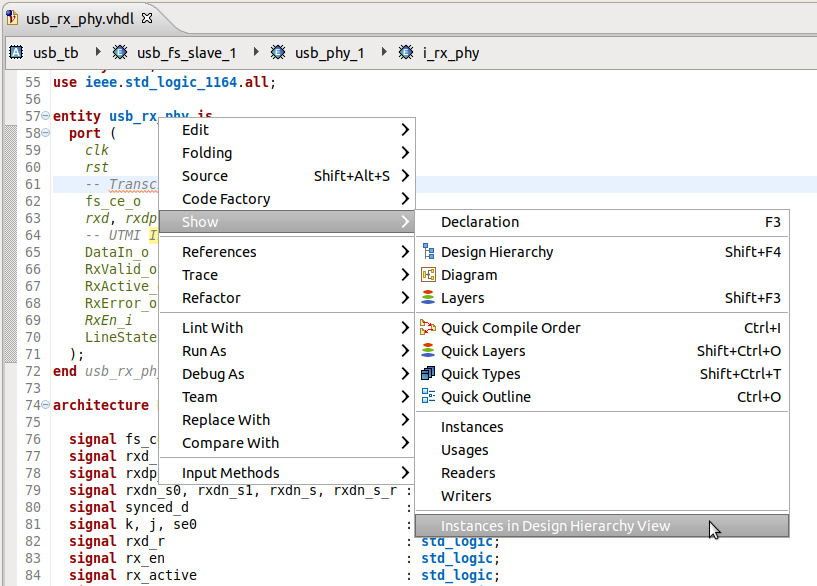The image size is (817, 586).
Task: Click the Quick Outline icon beside Ctrl+O
Action: 431,396
